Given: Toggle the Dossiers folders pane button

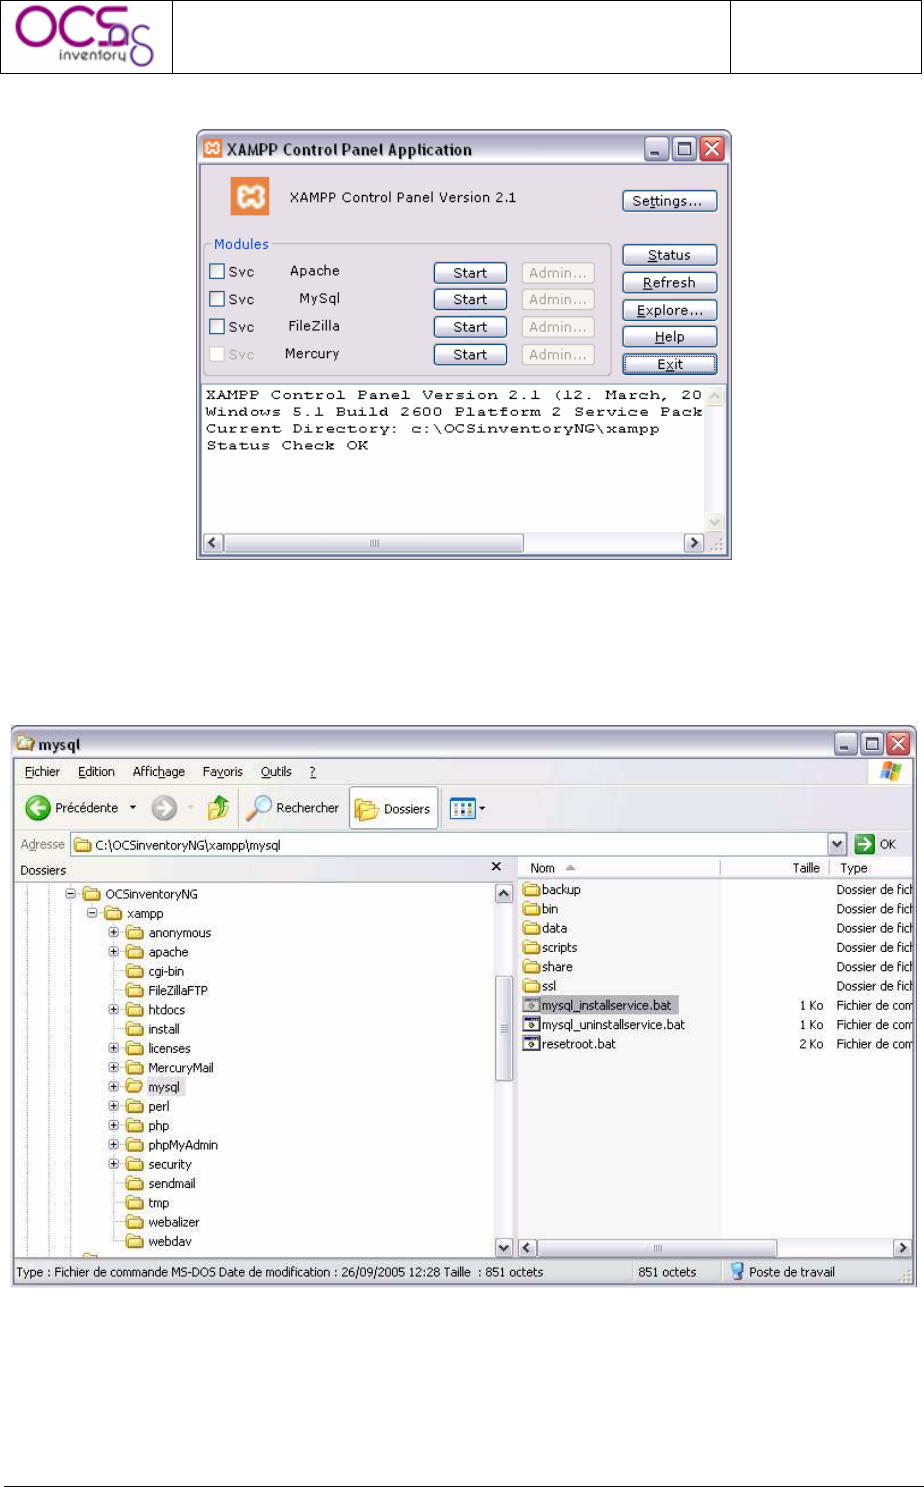Looking at the screenshot, I should coord(394,808).
